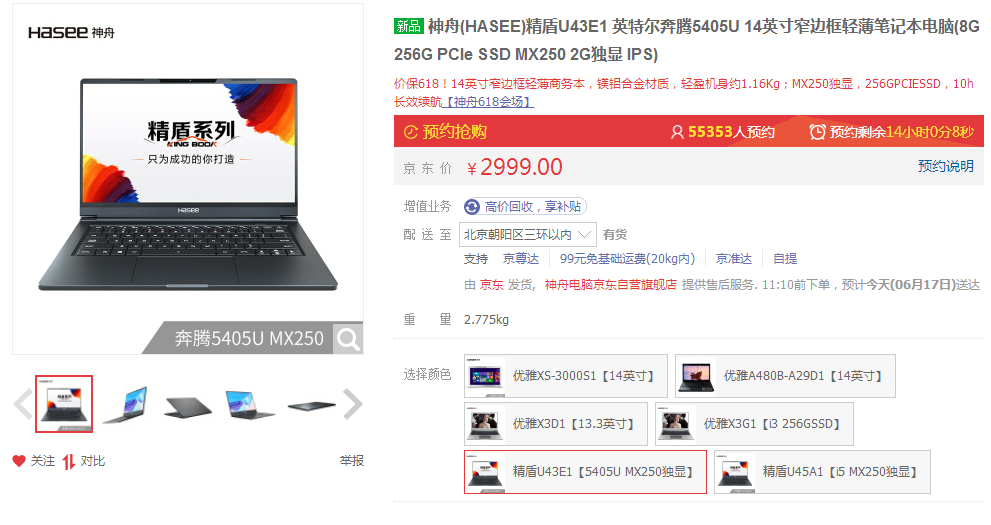Select the second laptop side-view thumbnail
The width and height of the screenshot is (991, 525).
126,404
